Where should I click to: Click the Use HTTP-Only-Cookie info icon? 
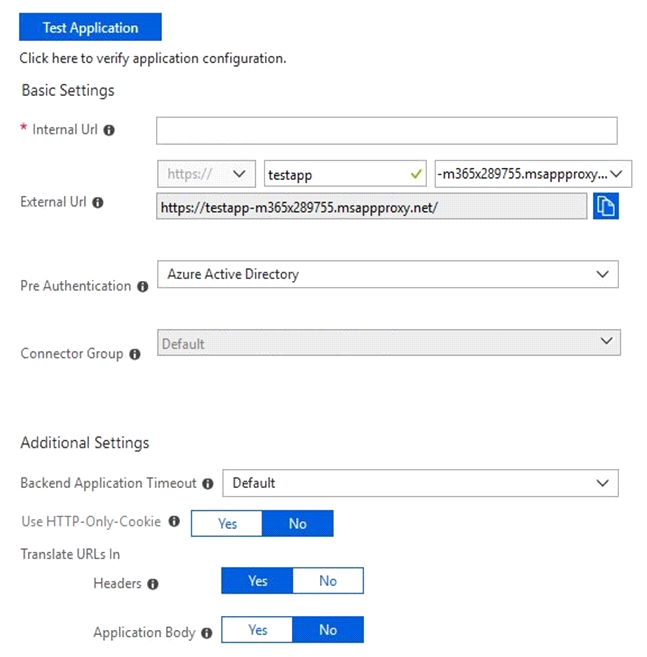[x=174, y=521]
